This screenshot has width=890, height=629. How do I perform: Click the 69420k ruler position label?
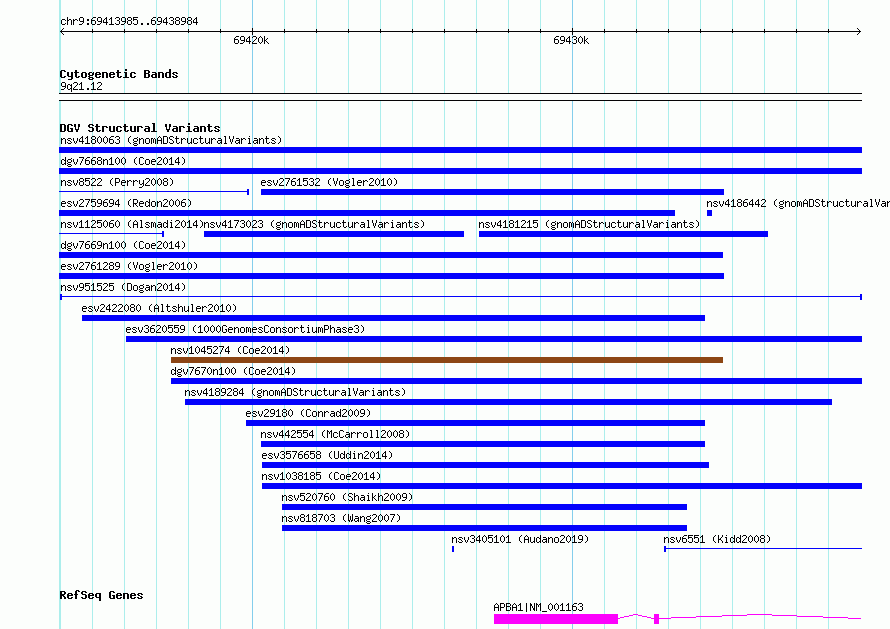251,40
